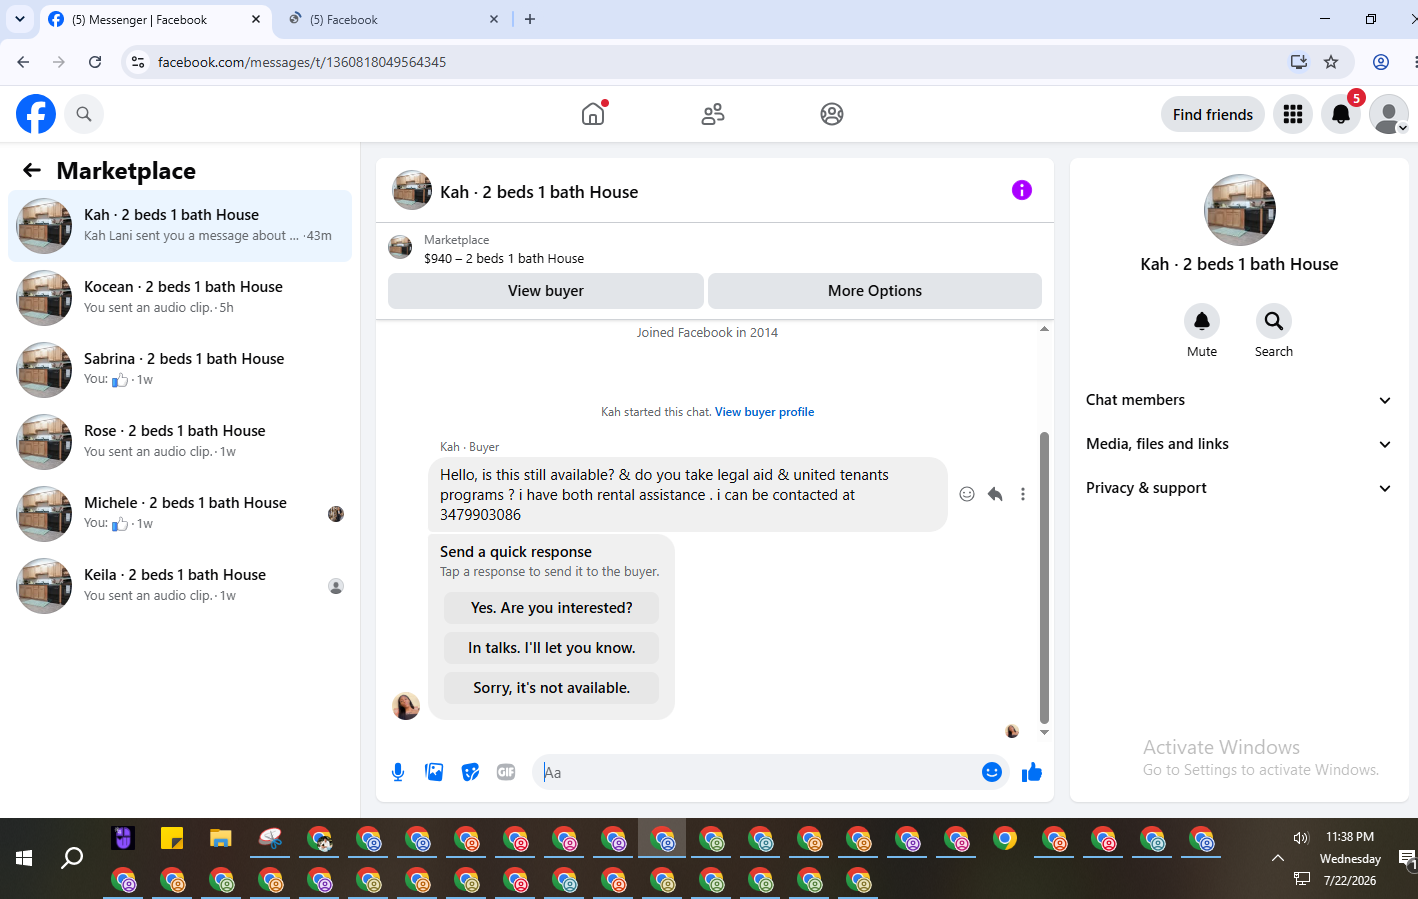Choose a GIF with the GIF icon
The width and height of the screenshot is (1418, 899).
[x=506, y=772]
